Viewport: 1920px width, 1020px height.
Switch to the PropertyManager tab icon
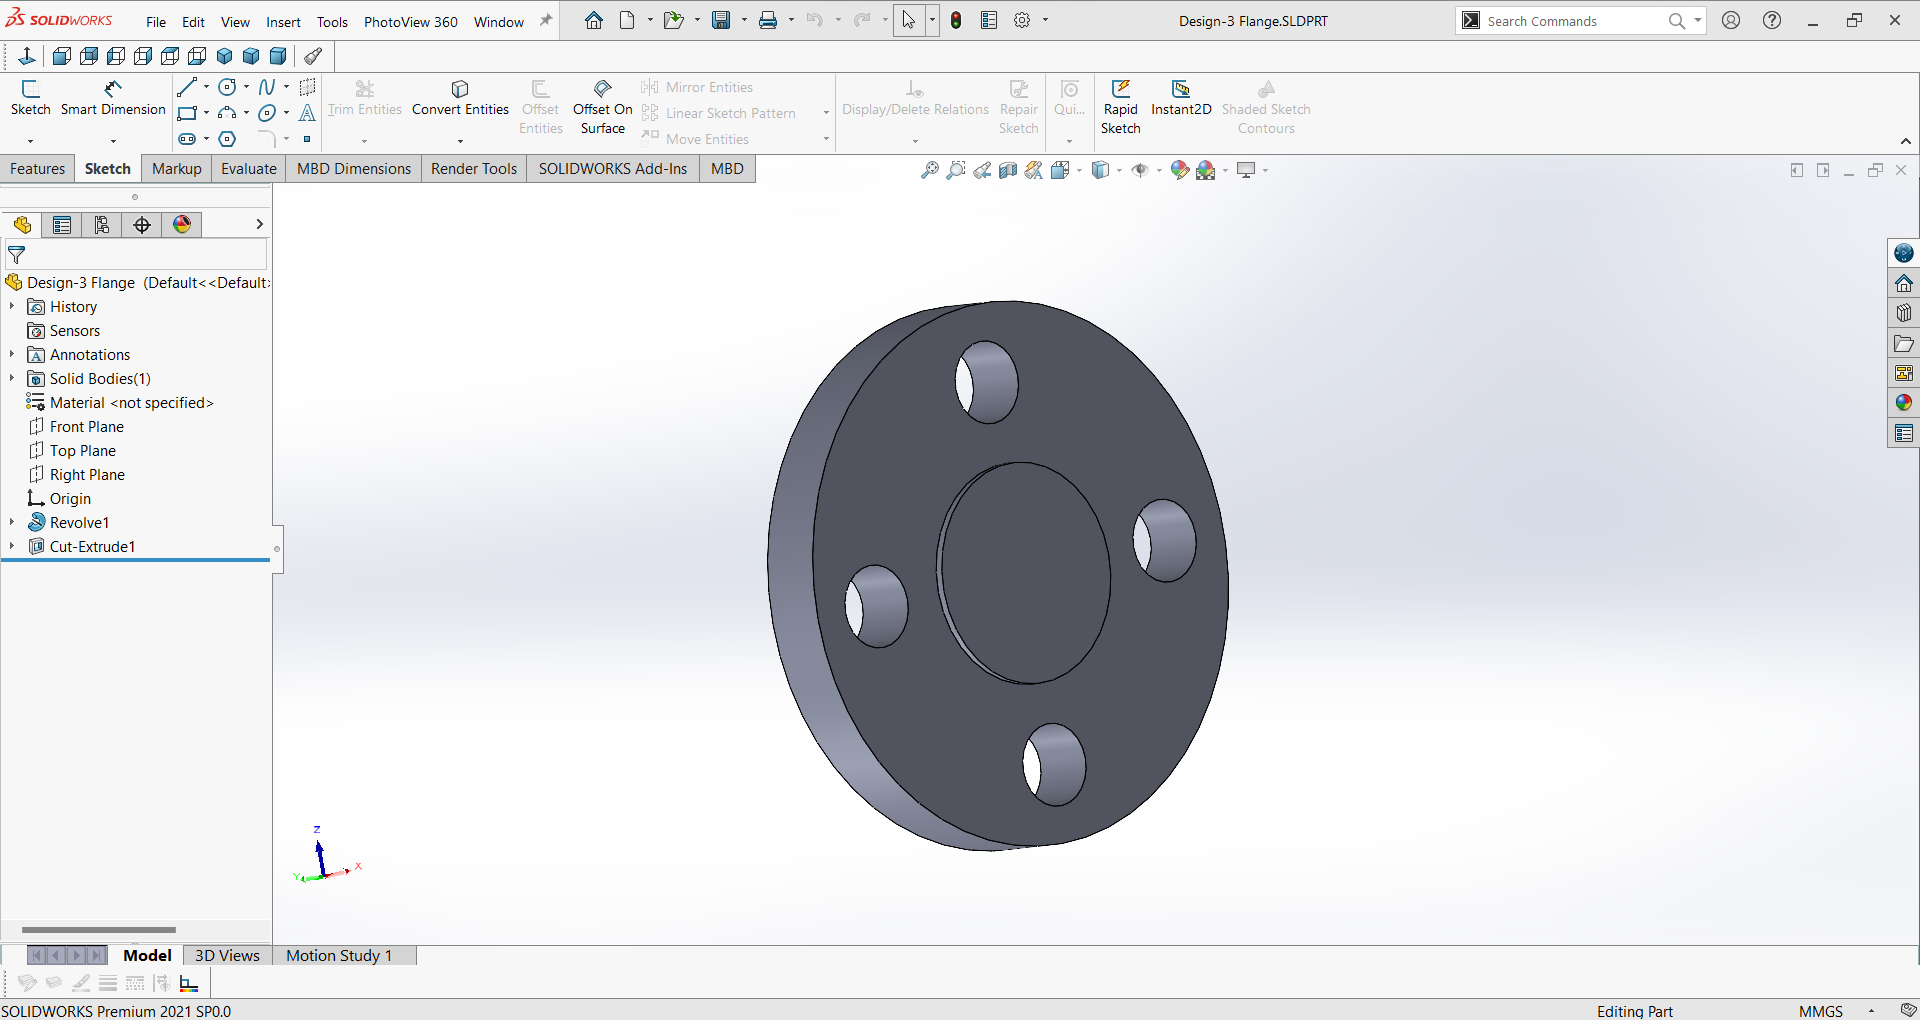(x=62, y=225)
